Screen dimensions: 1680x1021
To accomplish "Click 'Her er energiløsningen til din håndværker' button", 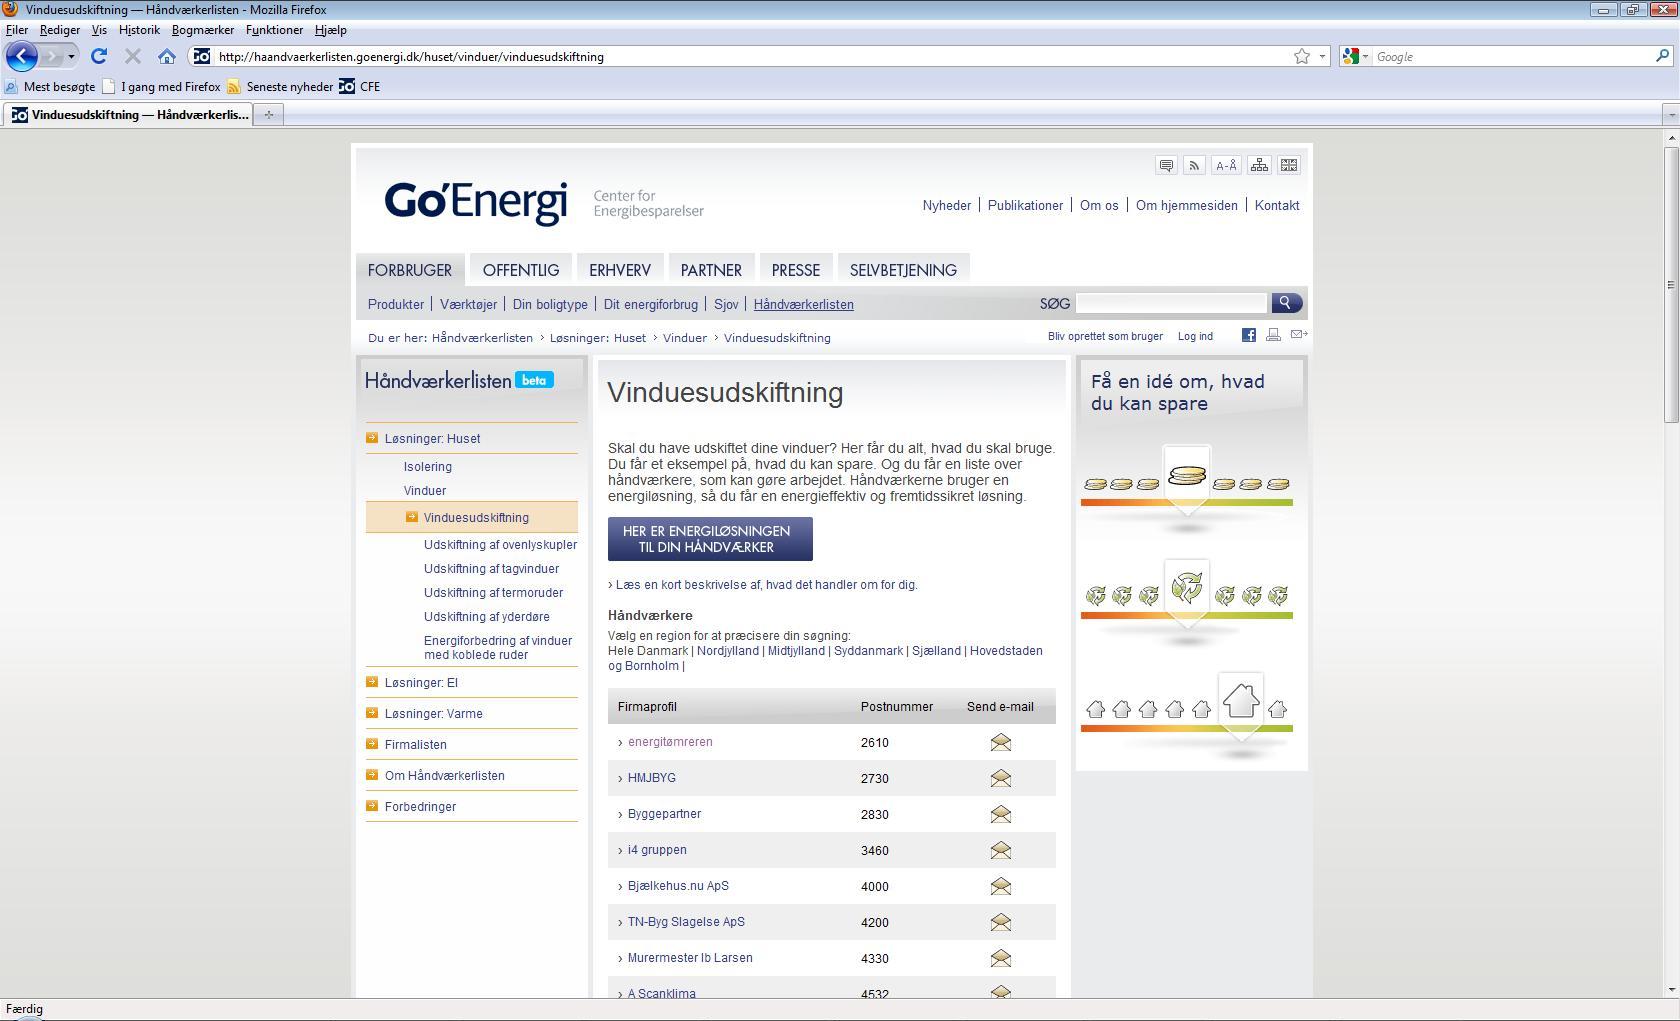I will [710, 540].
